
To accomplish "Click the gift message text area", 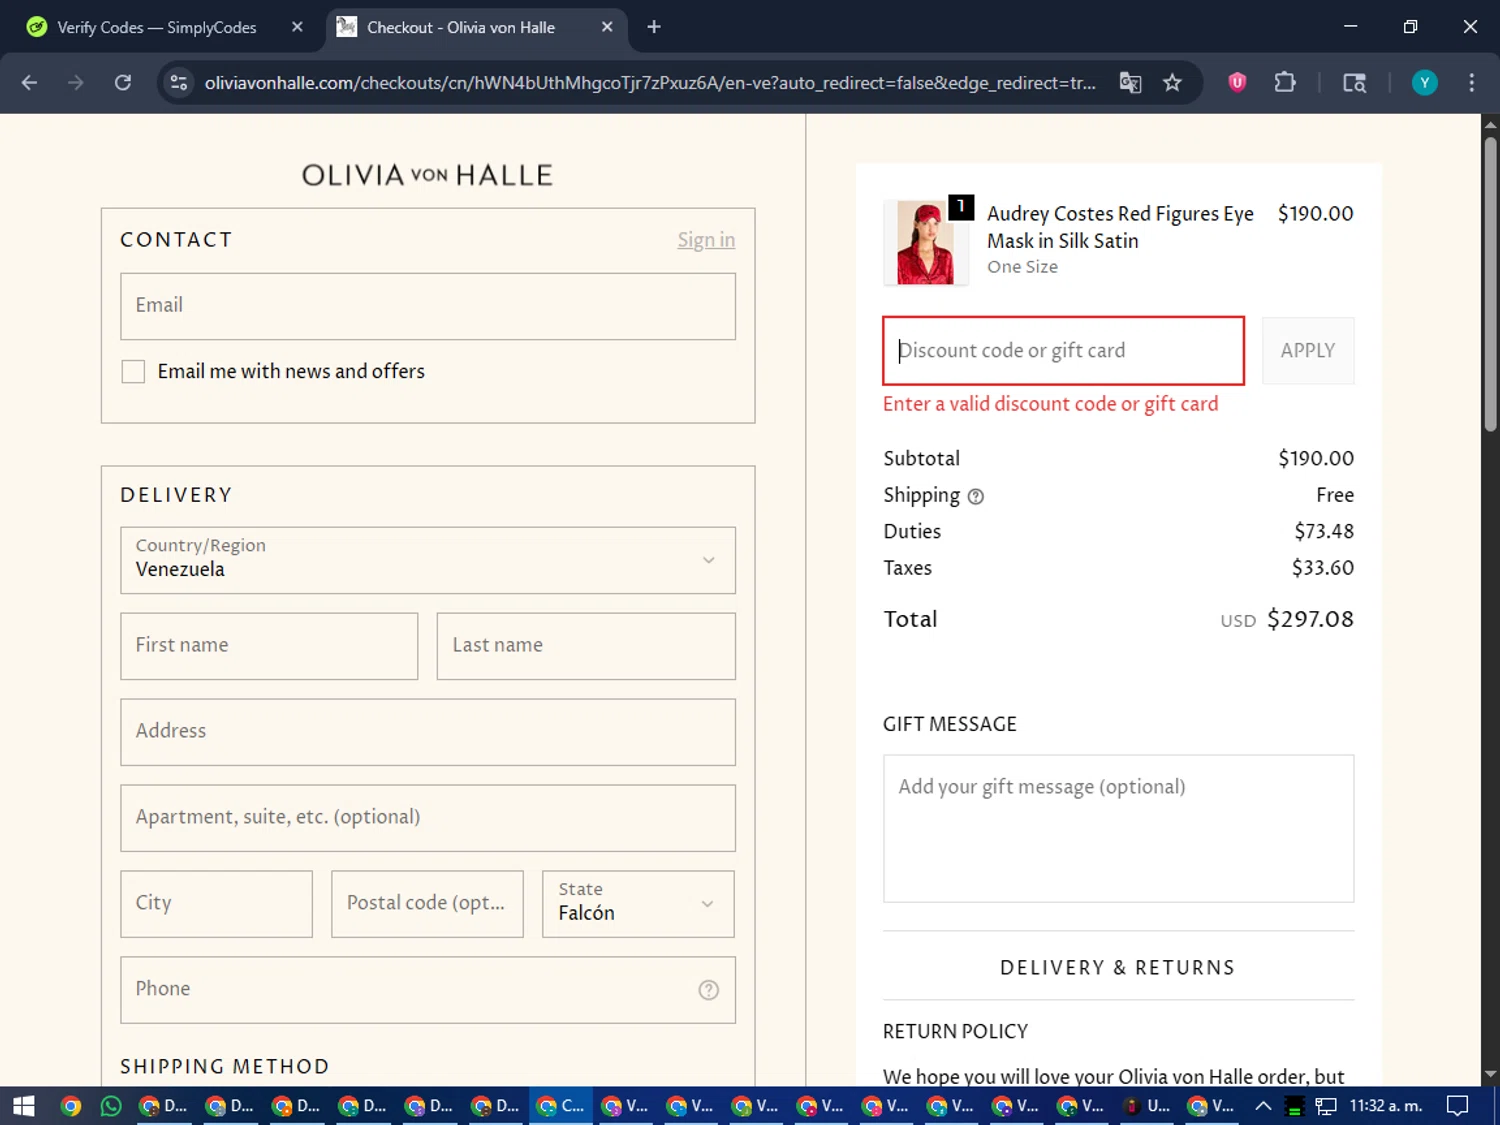I will coord(1118,829).
